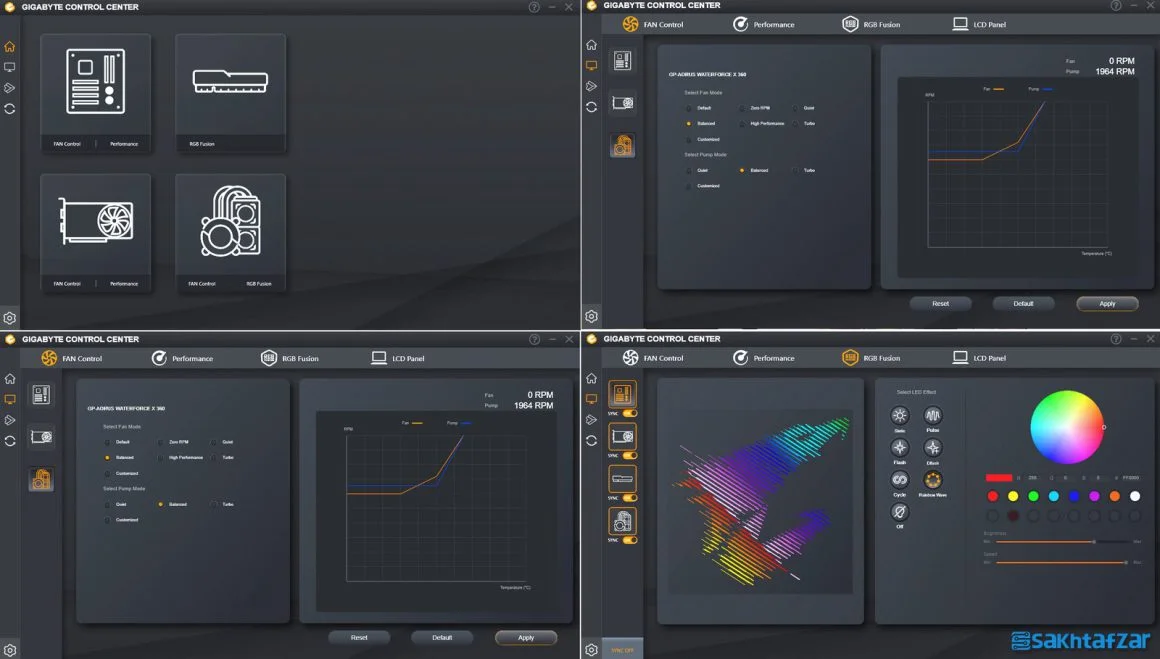Click GP-AORUS WATERFORCE X 360 heading in bottom-left window

[127, 408]
